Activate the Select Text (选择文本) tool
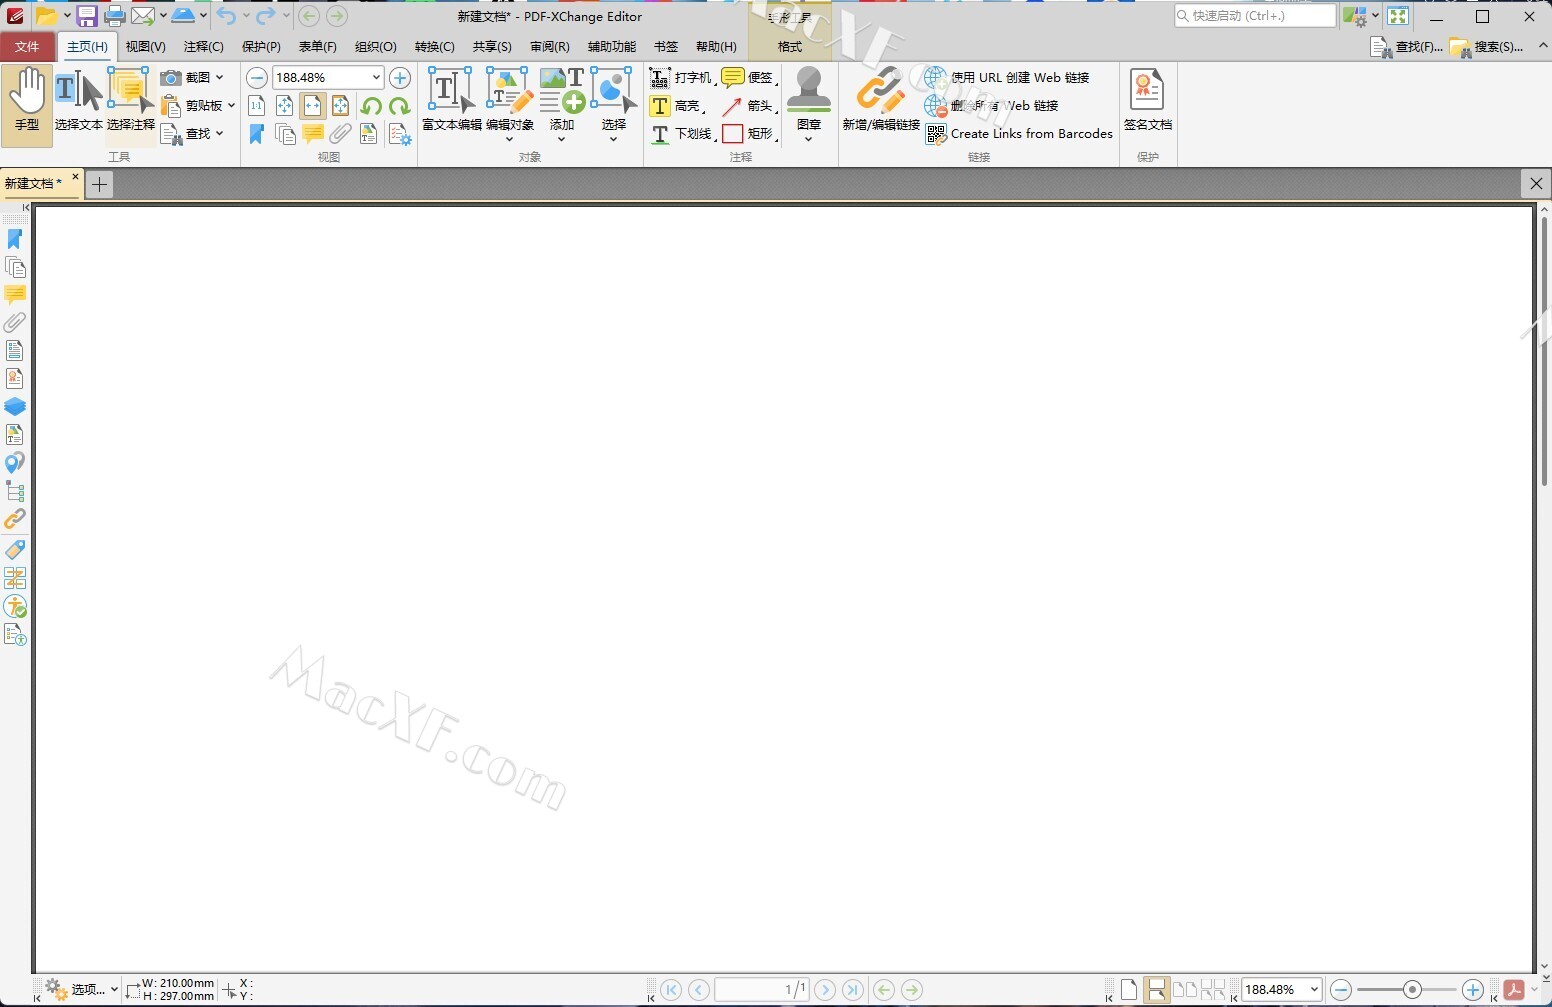The width and height of the screenshot is (1552, 1007). pos(78,105)
